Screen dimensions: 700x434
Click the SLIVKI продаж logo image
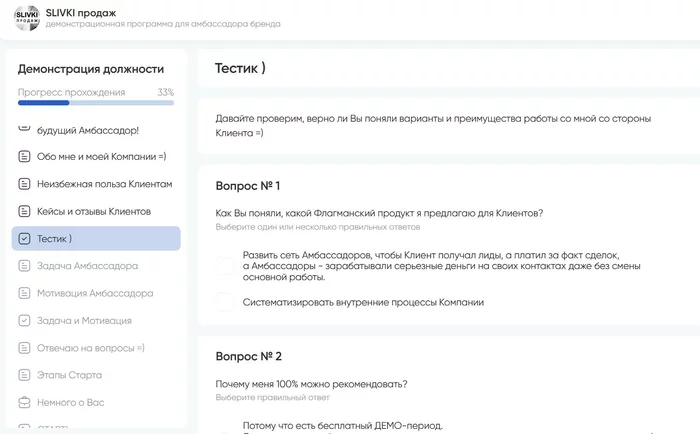25,18
